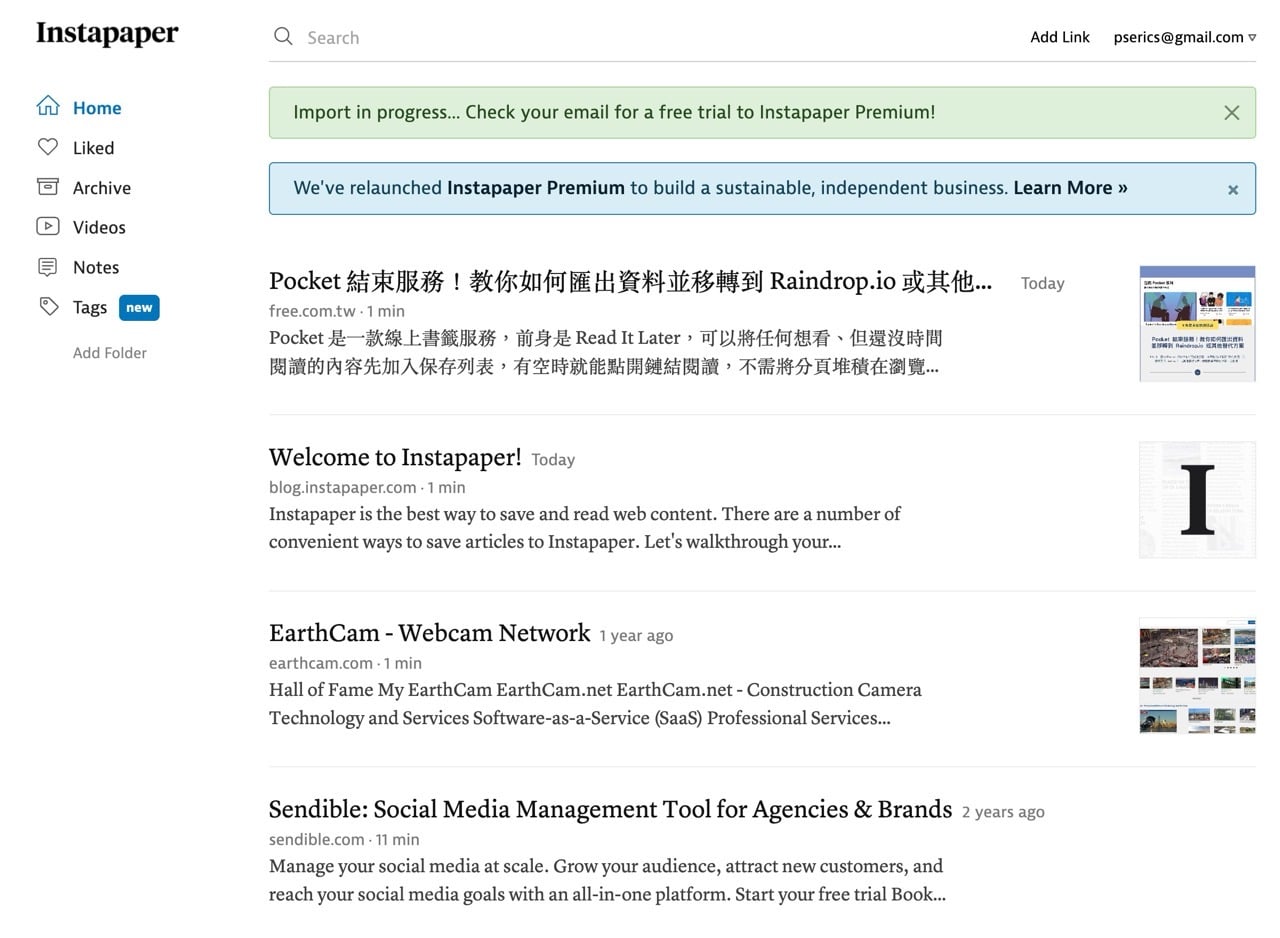Screen dimensions: 1280x938
Task: Follow the Learn More » link
Action: coord(1070,188)
